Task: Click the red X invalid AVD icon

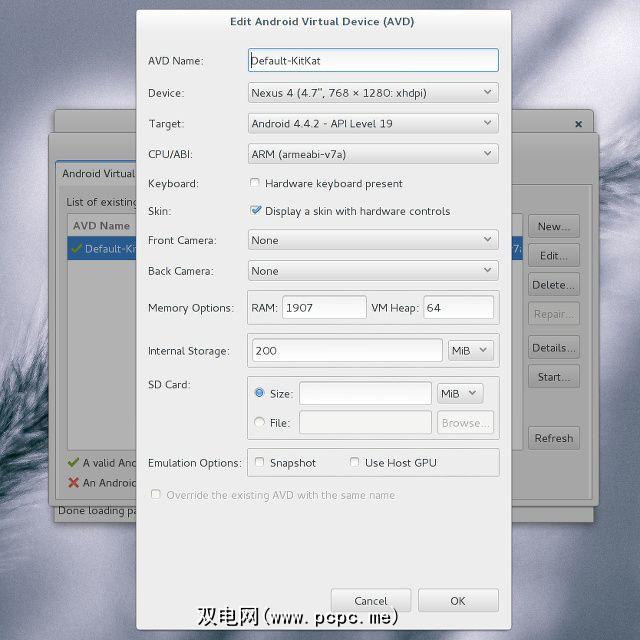Action: click(x=73, y=482)
